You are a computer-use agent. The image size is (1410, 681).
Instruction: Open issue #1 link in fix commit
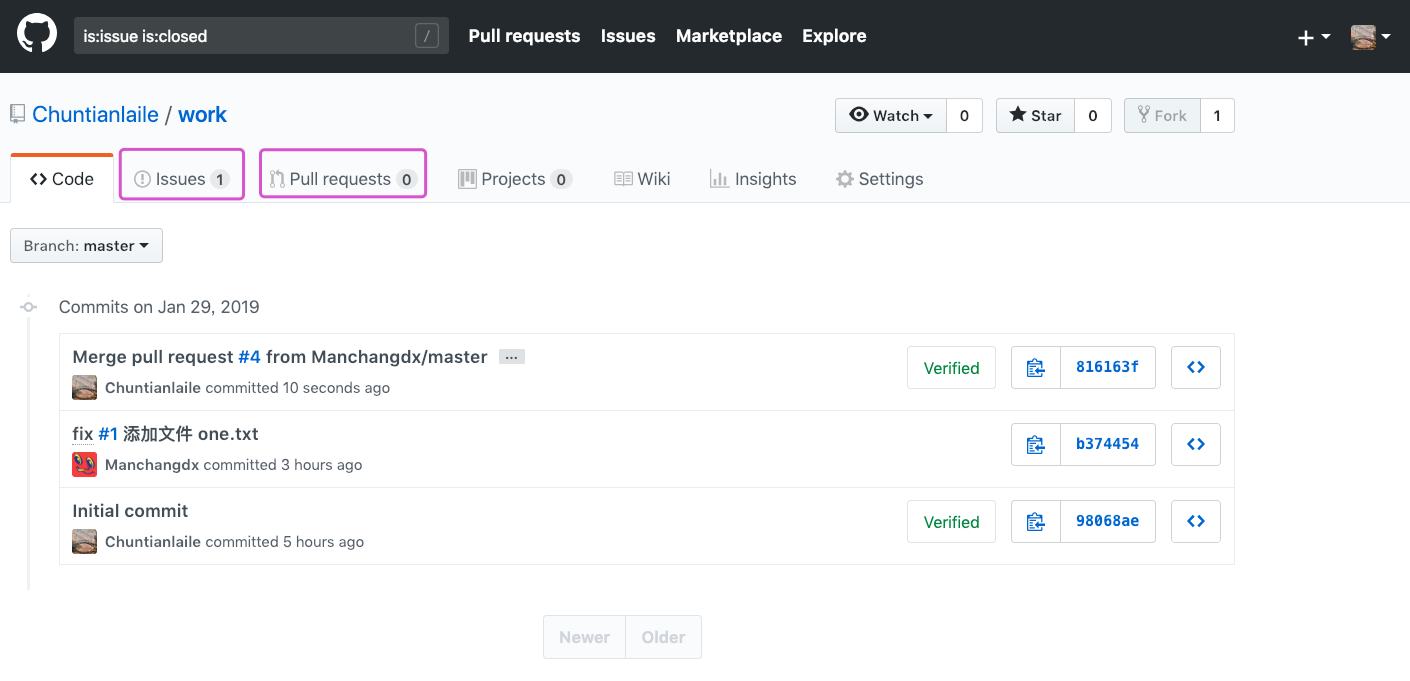coord(108,434)
